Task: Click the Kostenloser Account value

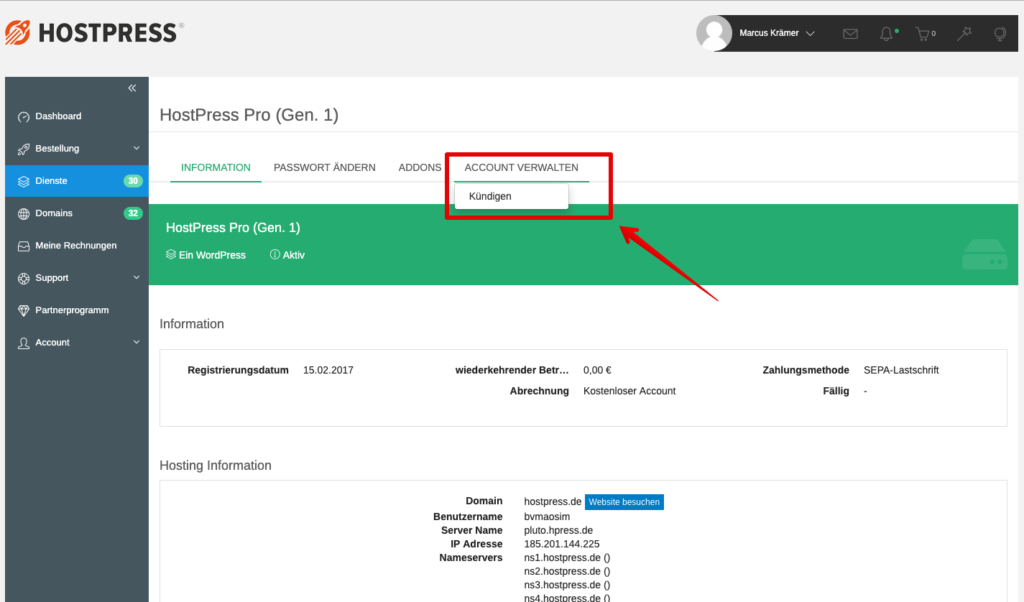Action: click(629, 390)
